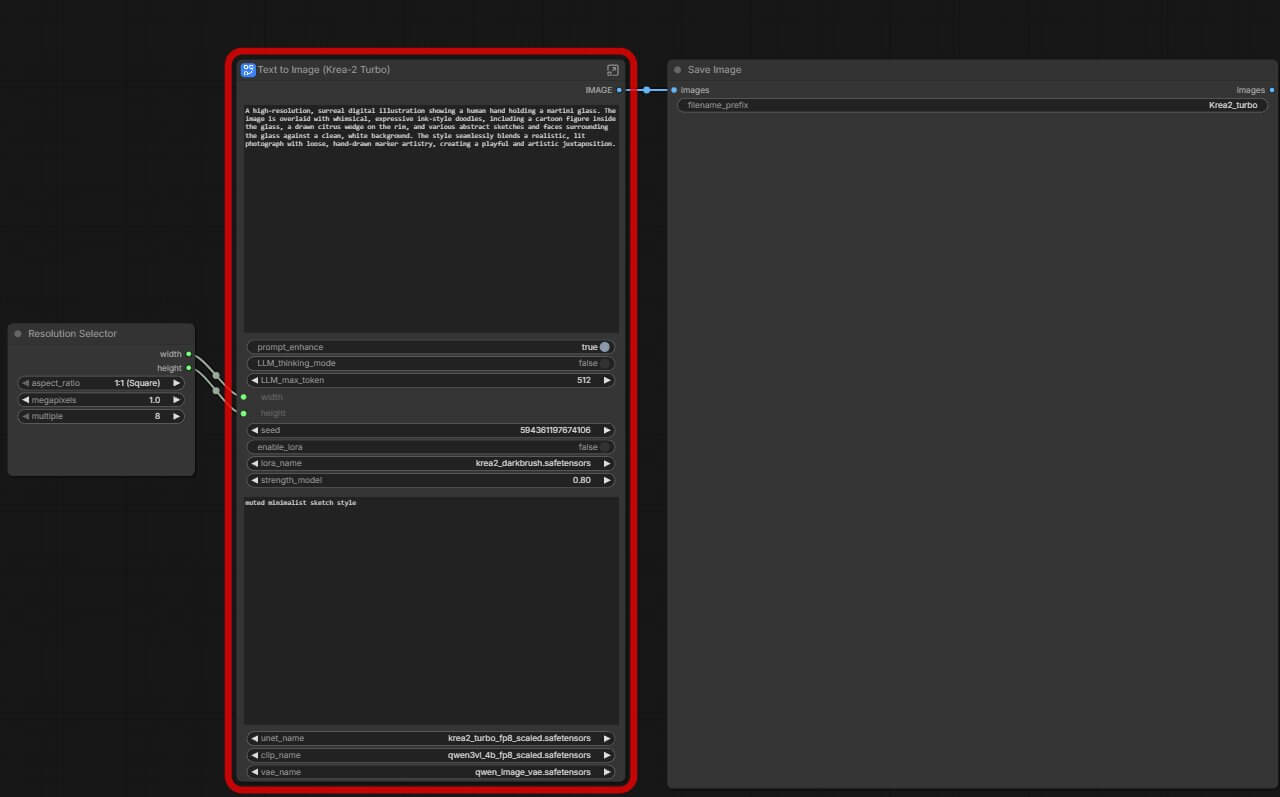This screenshot has width=1280, height=797.
Task: Click the width output port on Resolution Selector
Action: [x=188, y=354]
